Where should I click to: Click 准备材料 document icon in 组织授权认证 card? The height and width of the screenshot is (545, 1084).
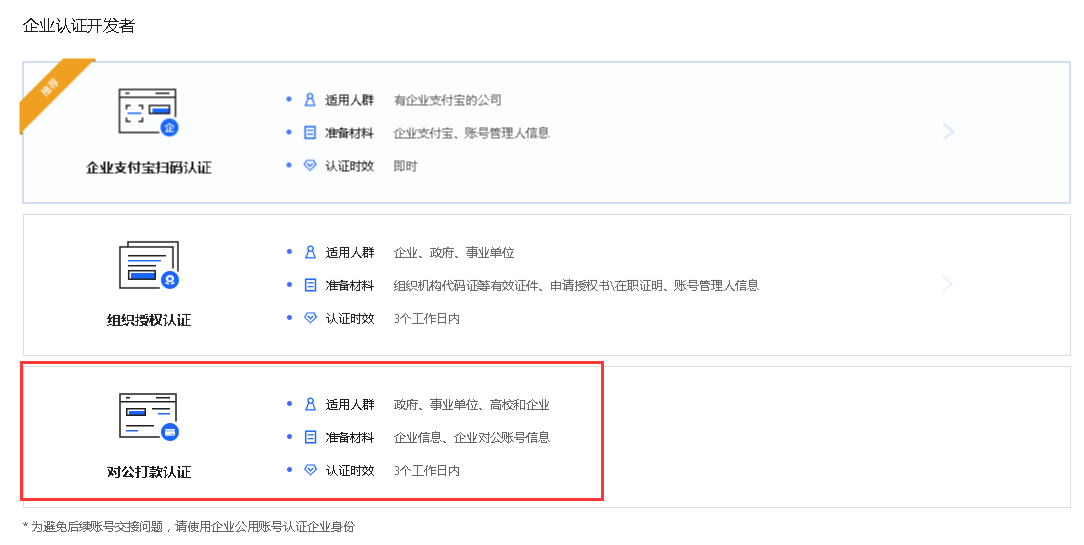[310, 286]
